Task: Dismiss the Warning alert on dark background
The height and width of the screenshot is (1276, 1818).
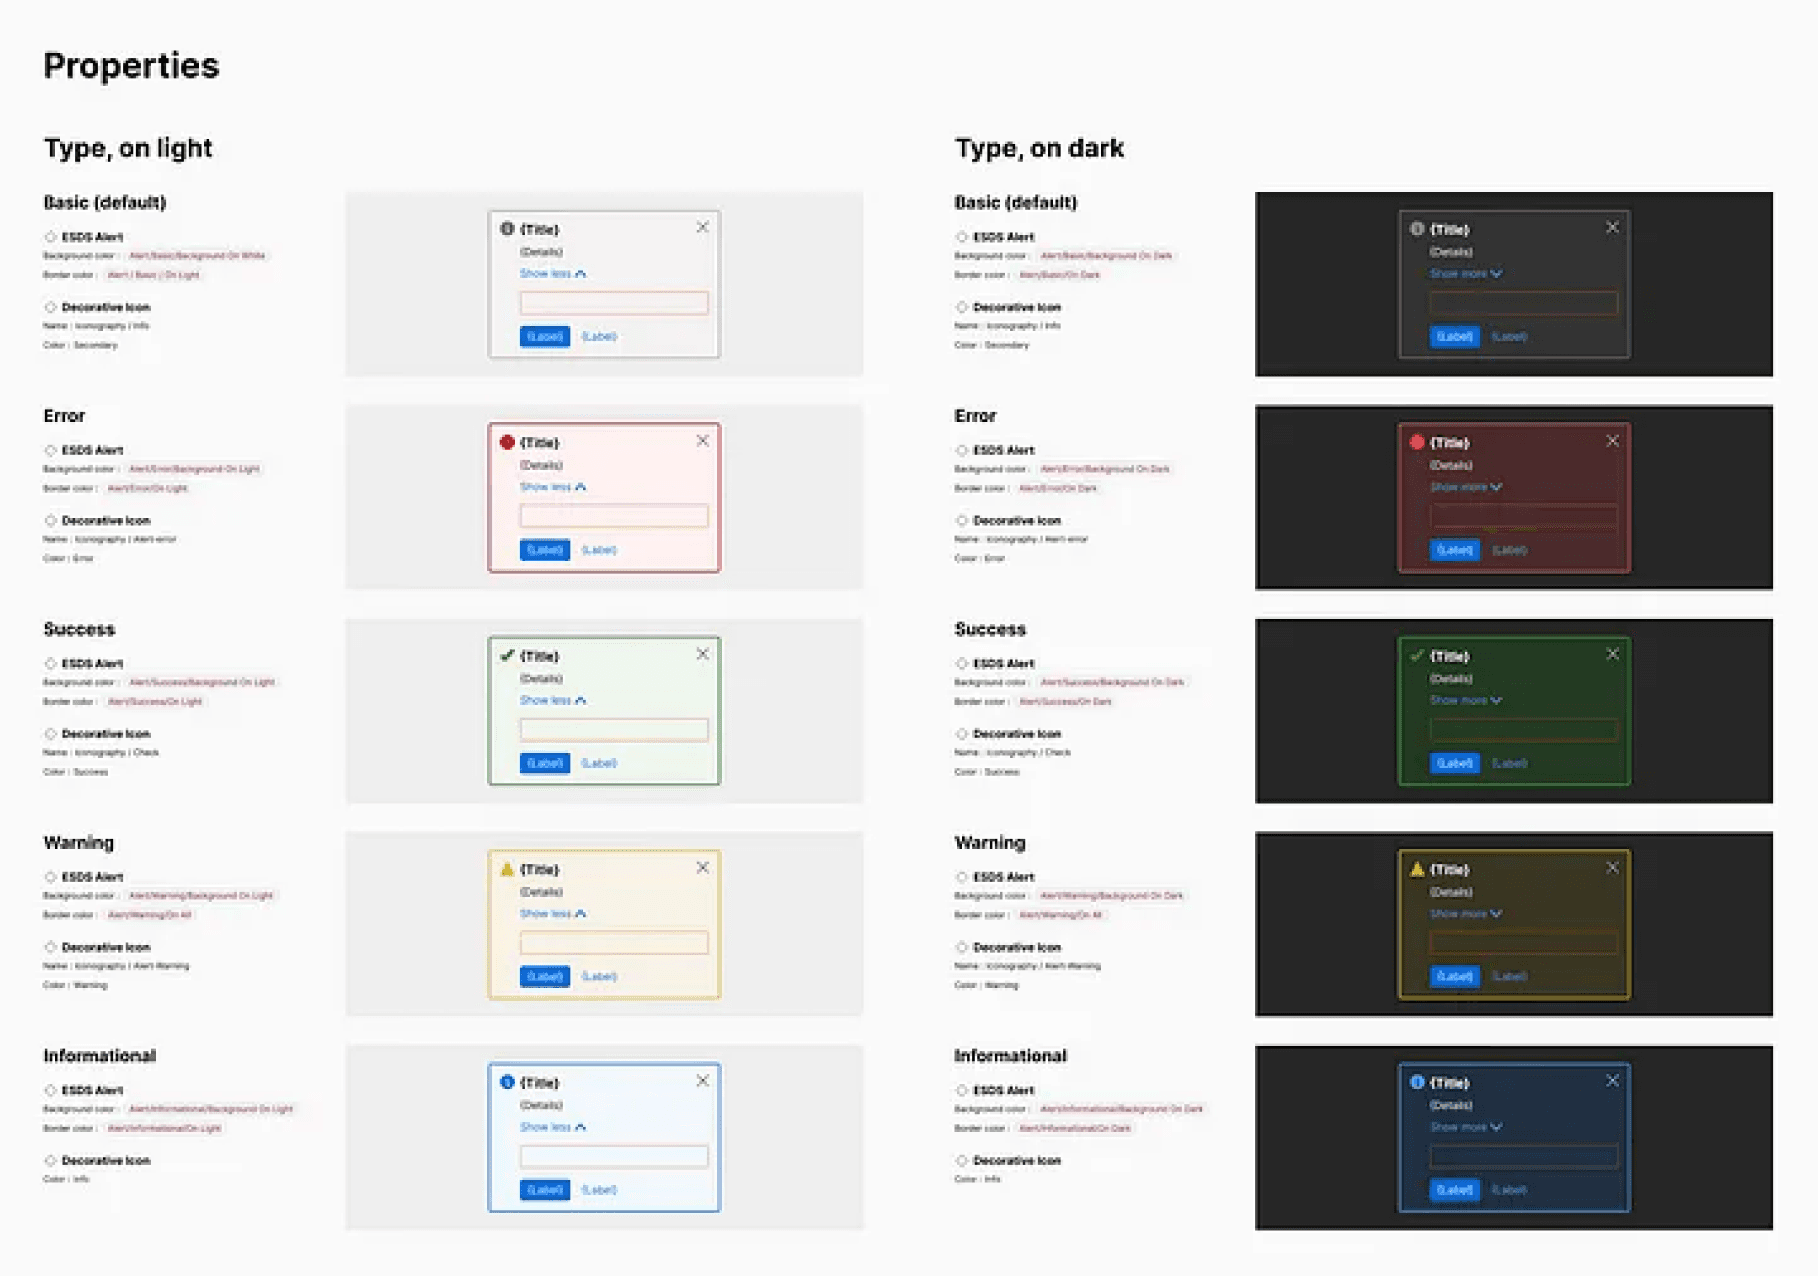Action: [1612, 868]
